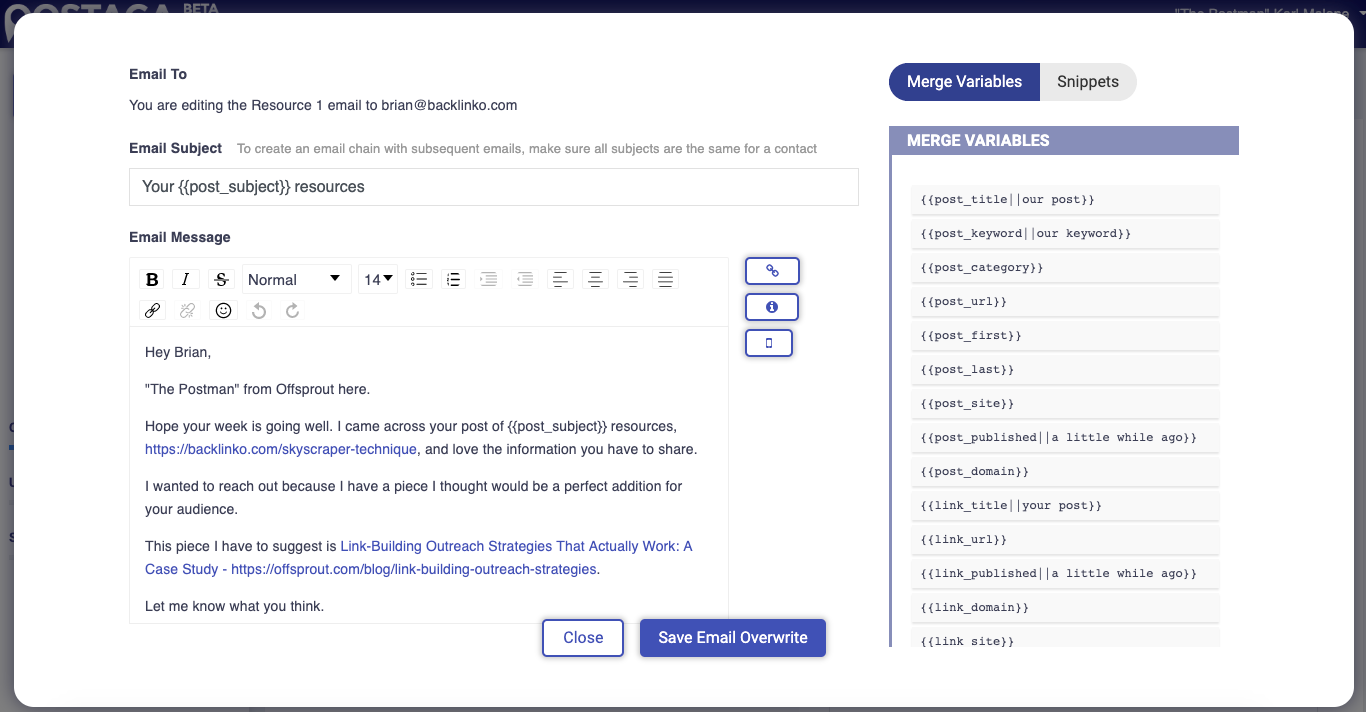Click the email message body text area
Image resolution: width=1366 pixels, height=712 pixels.
click(429, 475)
